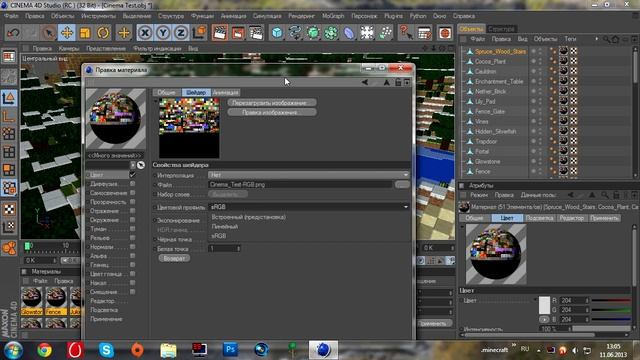Screen dimensions: 640x360
Task: Expand Цвет options arrow in Attributes panel
Action: click(535, 300)
